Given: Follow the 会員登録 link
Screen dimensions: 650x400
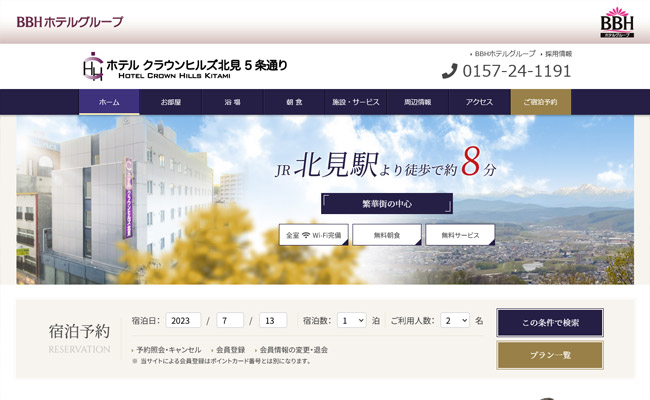Looking at the screenshot, I should [x=230, y=350].
